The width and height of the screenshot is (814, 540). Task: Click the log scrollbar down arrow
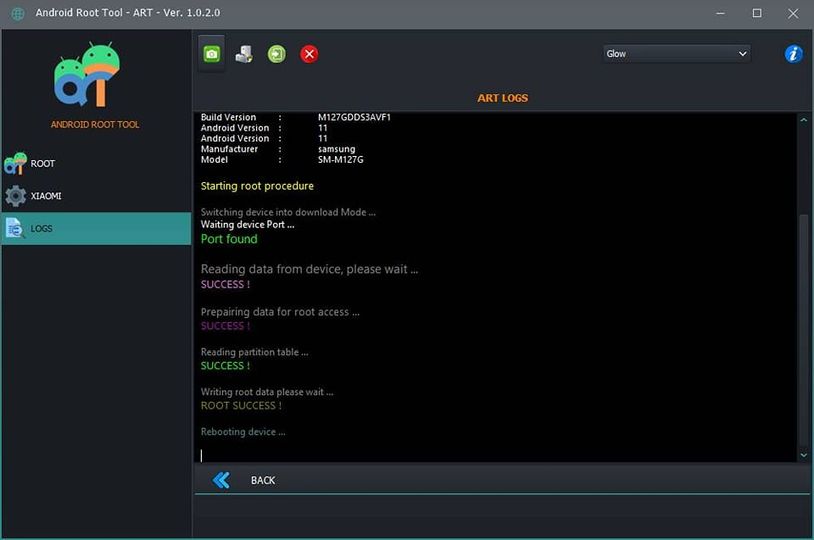[x=804, y=455]
